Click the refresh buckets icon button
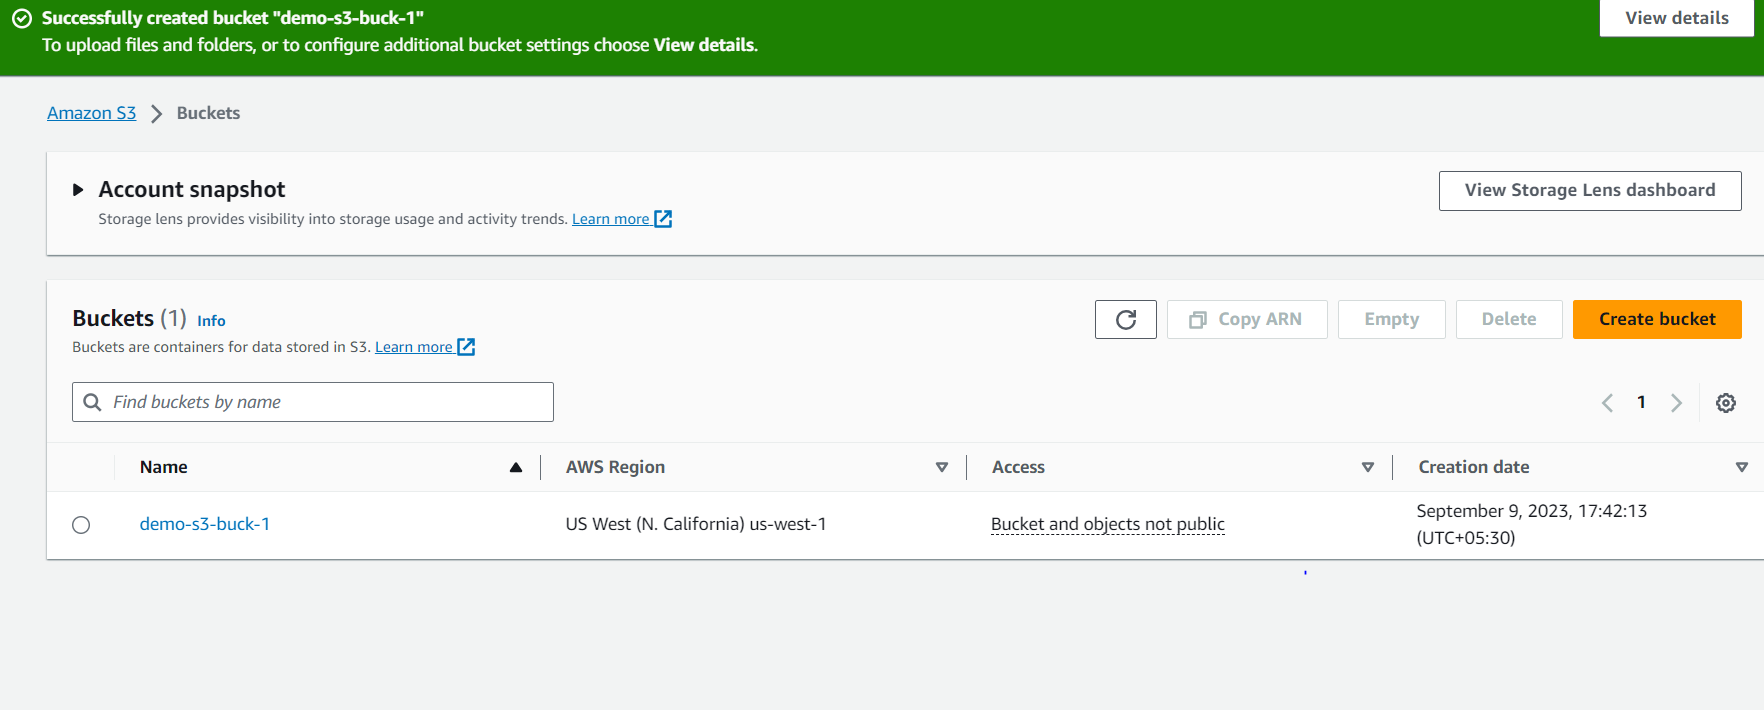The image size is (1764, 710). (1125, 319)
